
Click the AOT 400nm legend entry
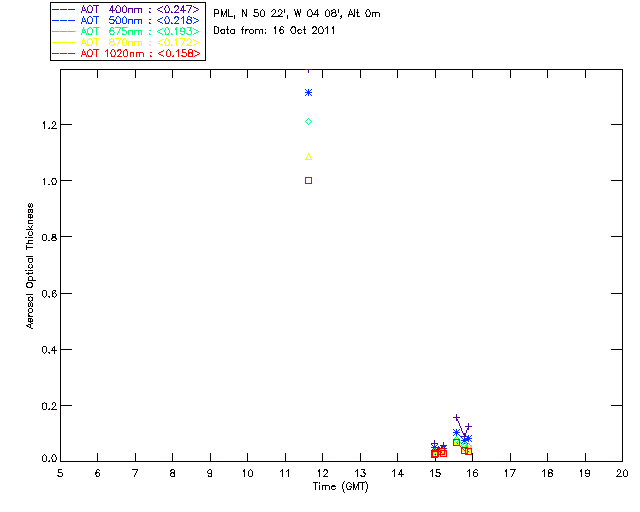(x=126, y=9)
